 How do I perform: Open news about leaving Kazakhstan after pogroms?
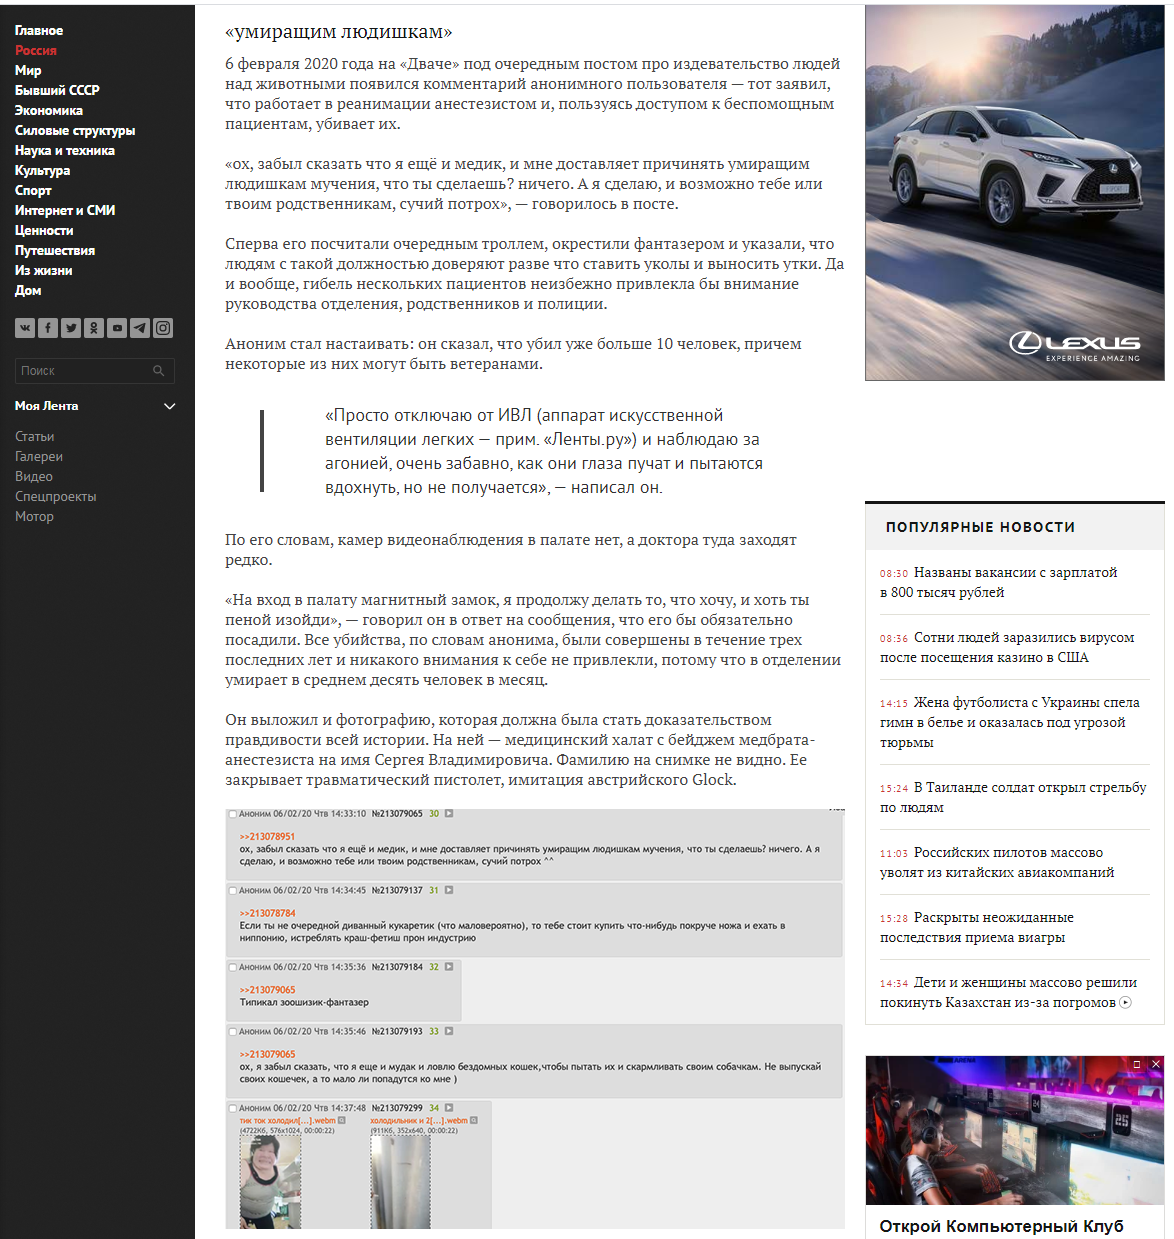click(1008, 992)
